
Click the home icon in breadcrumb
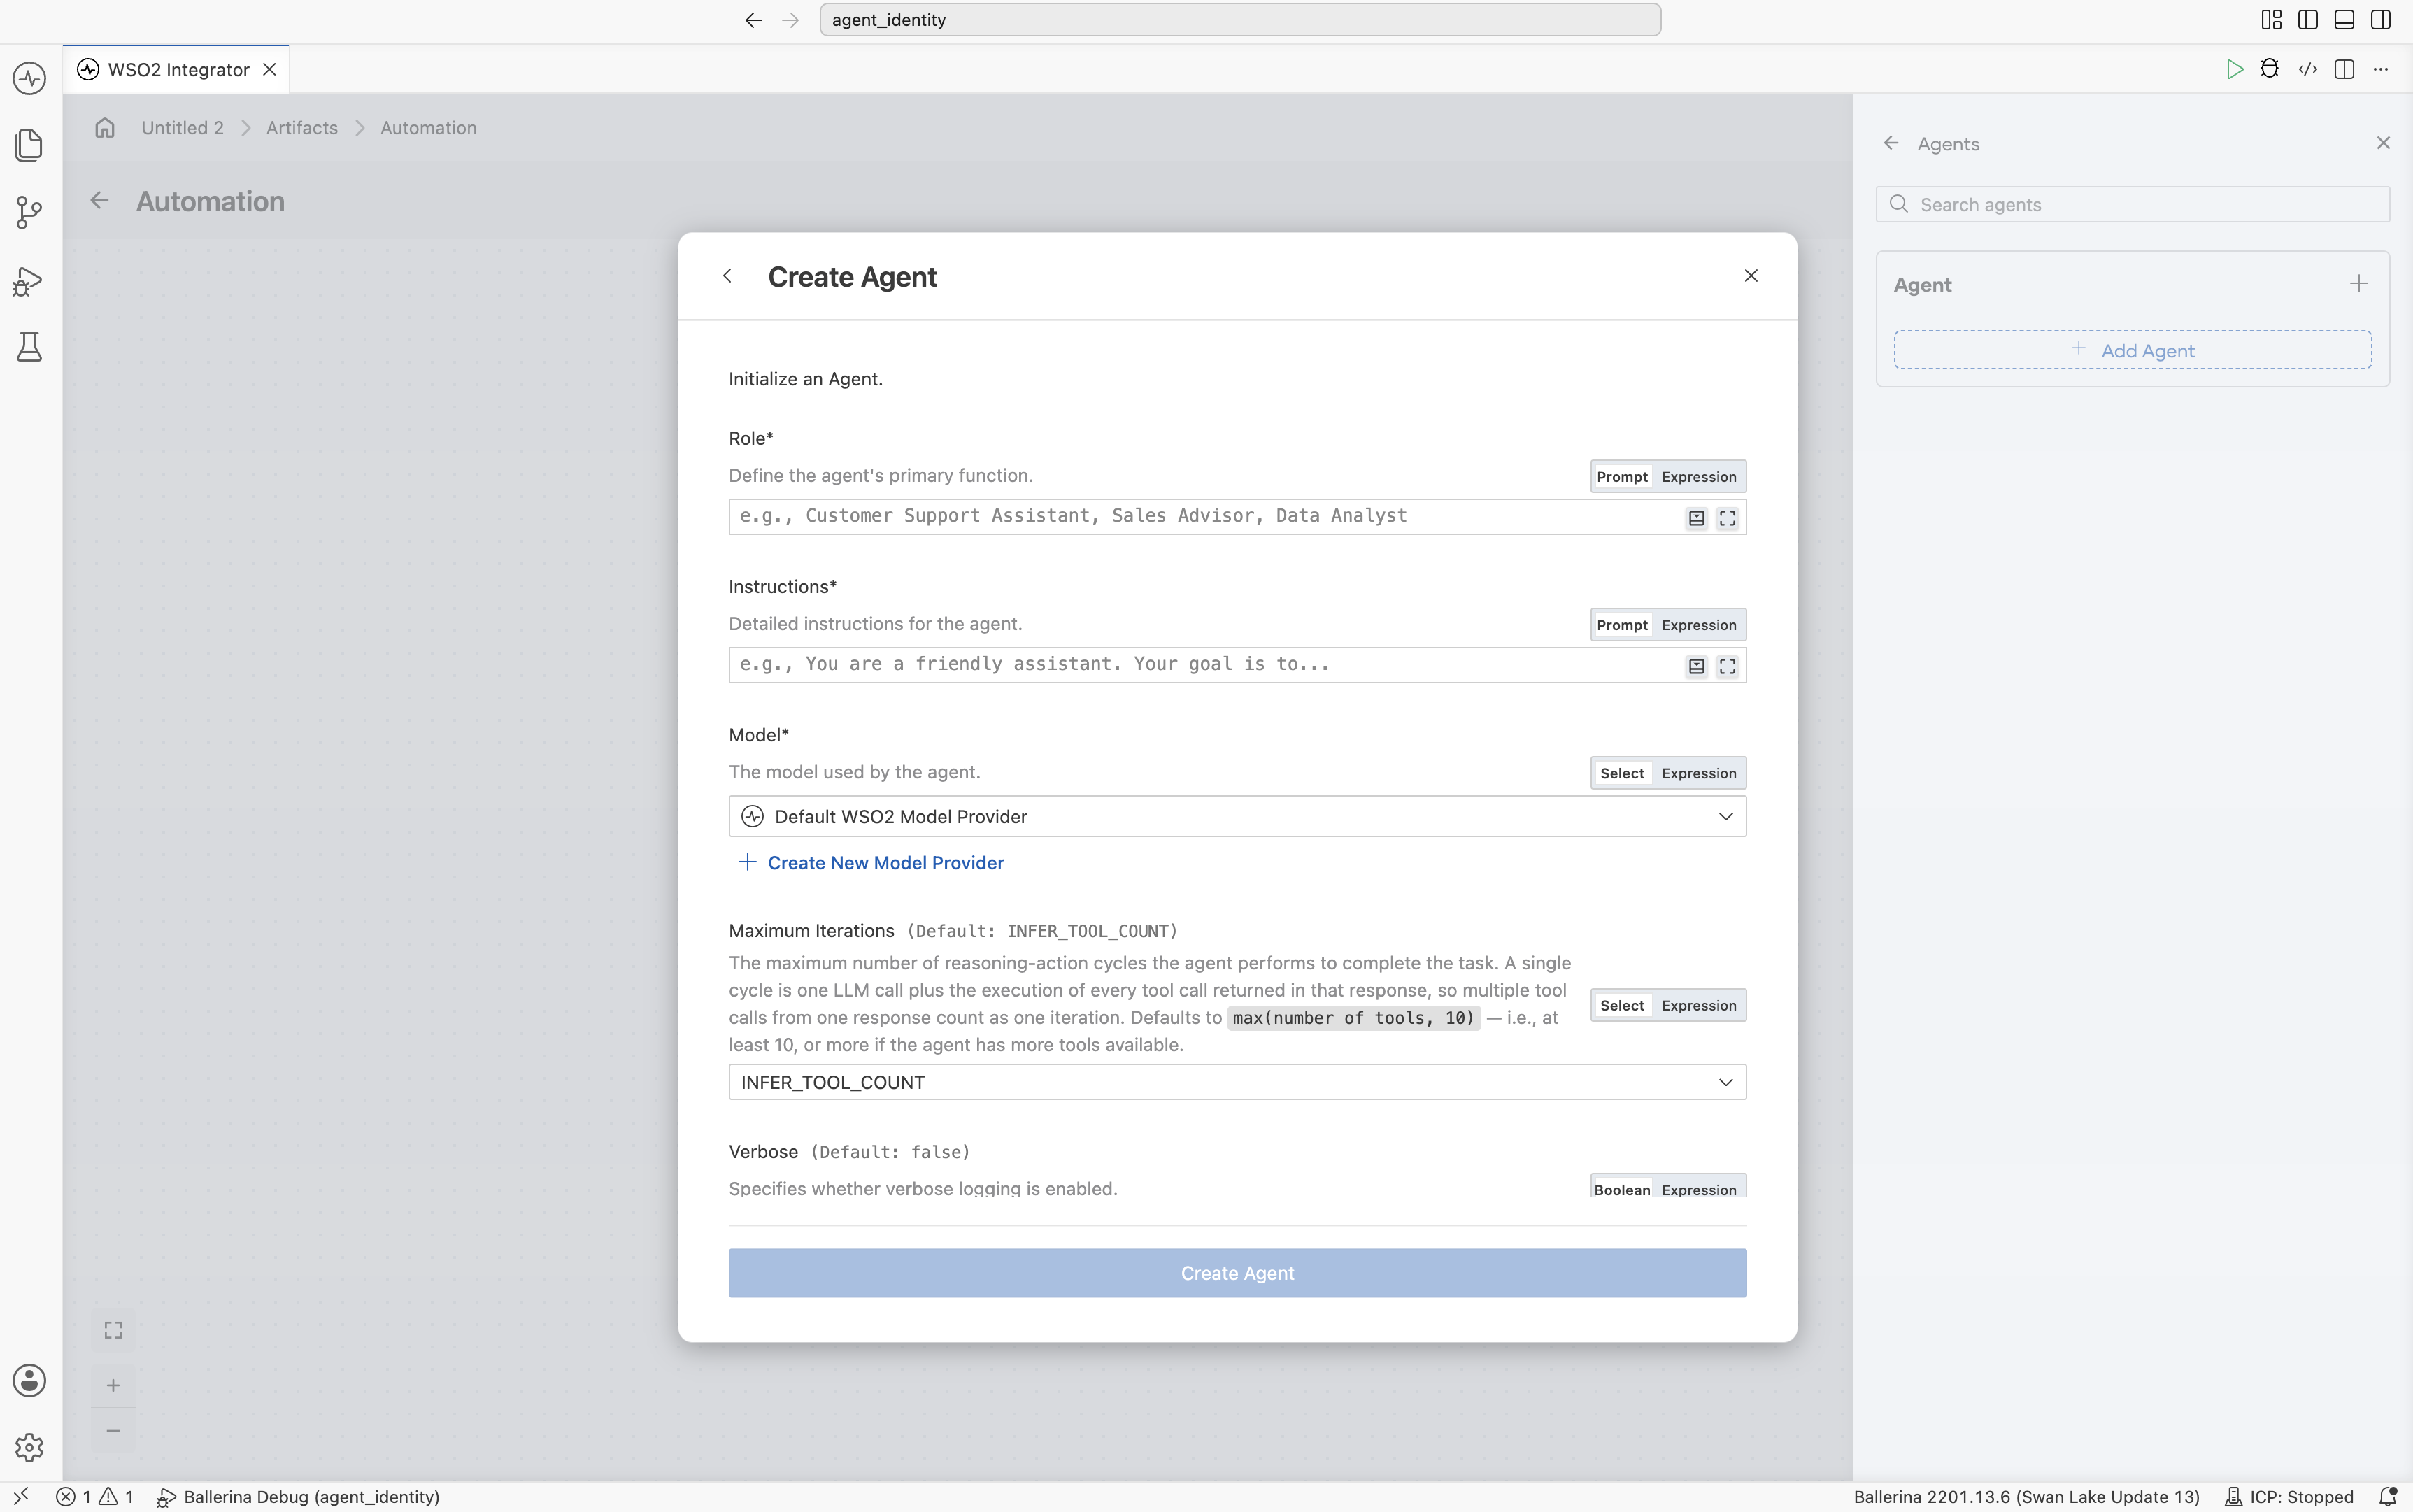pos(105,128)
